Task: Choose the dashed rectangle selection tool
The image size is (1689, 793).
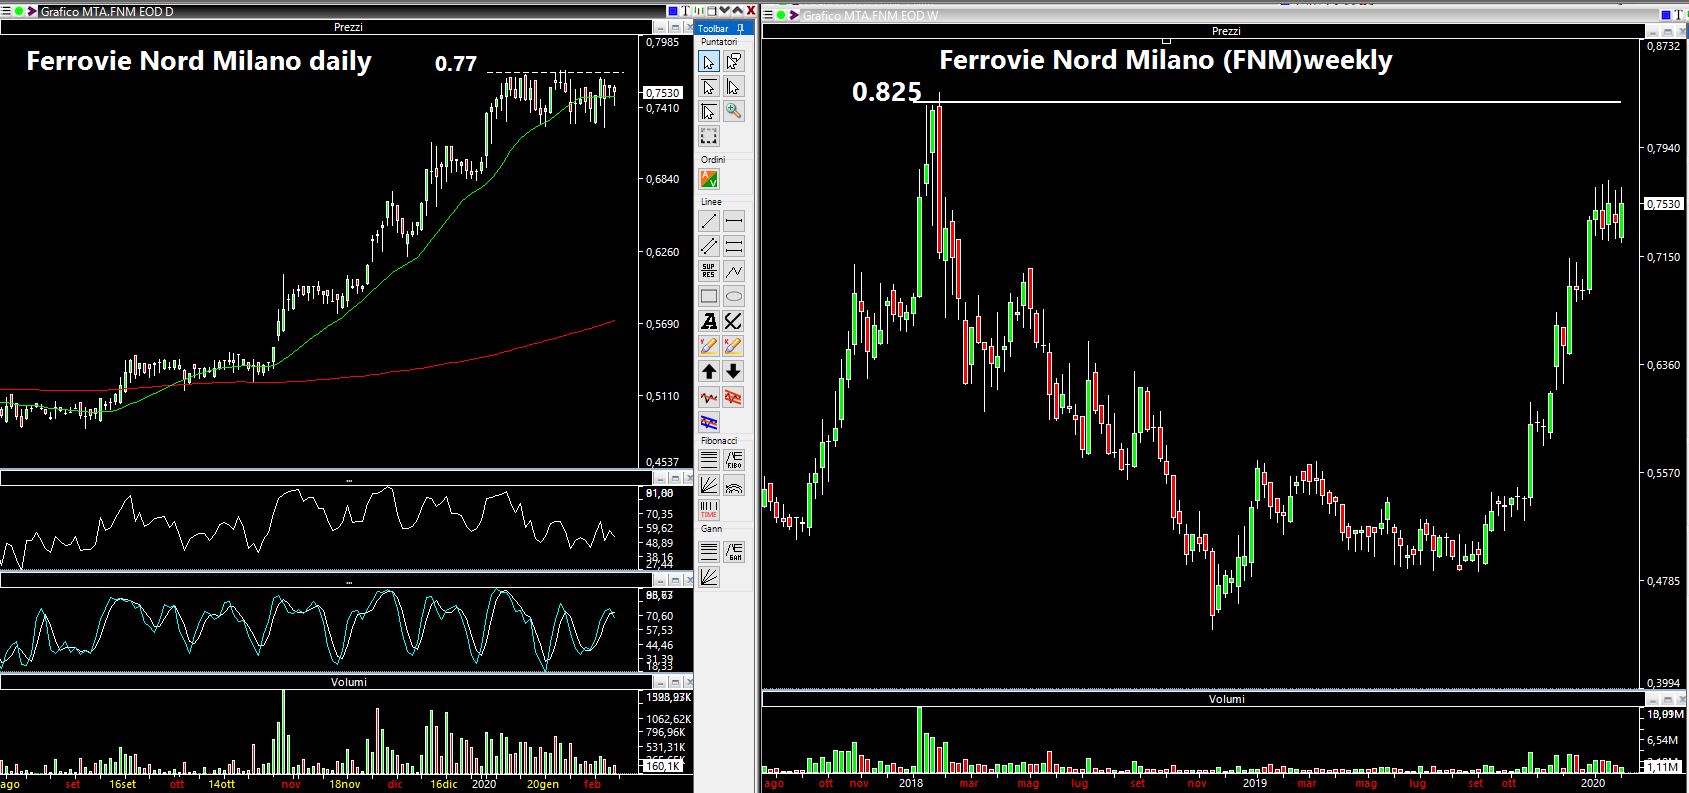Action: click(x=709, y=136)
